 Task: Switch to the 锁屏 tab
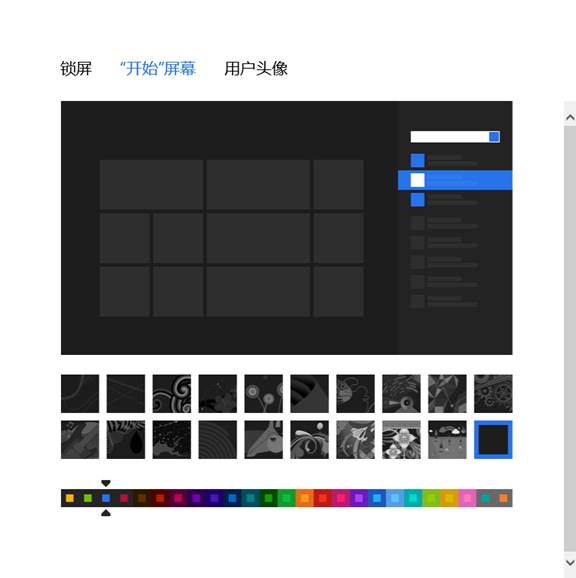click(x=76, y=69)
